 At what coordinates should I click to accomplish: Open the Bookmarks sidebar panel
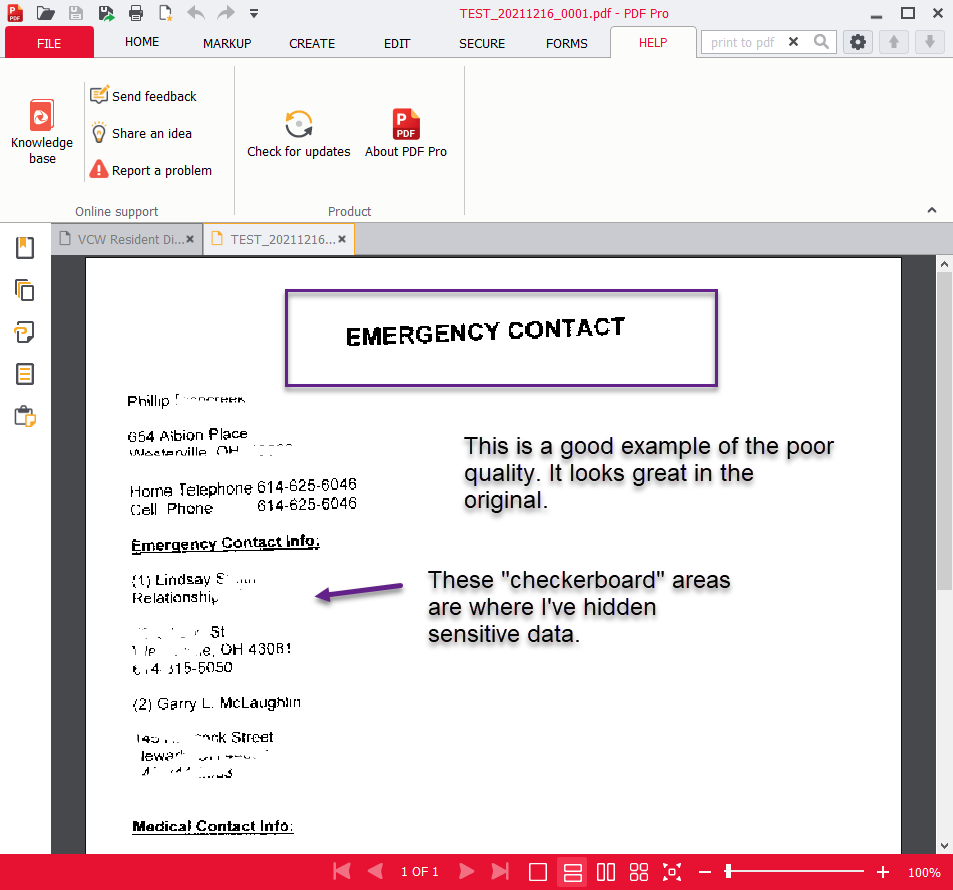tap(25, 248)
